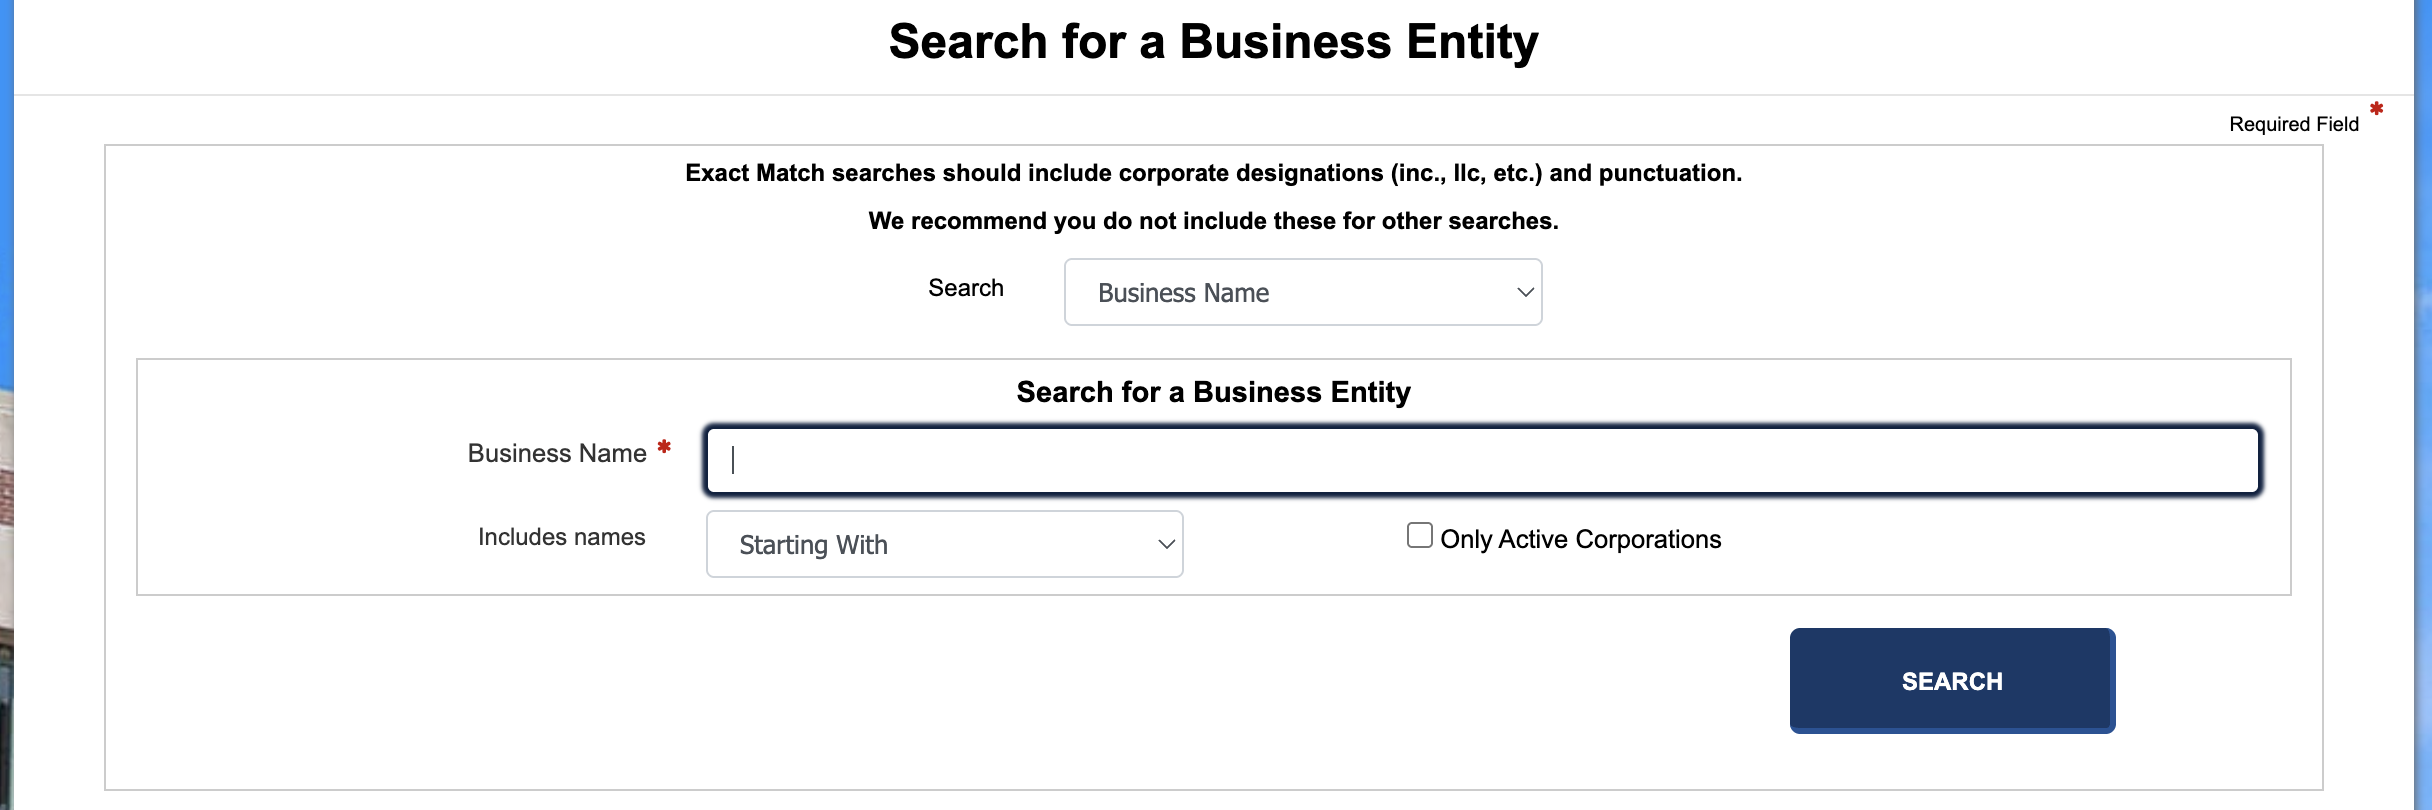Click the chevron arrow on Starting With dropdown

tap(1166, 544)
